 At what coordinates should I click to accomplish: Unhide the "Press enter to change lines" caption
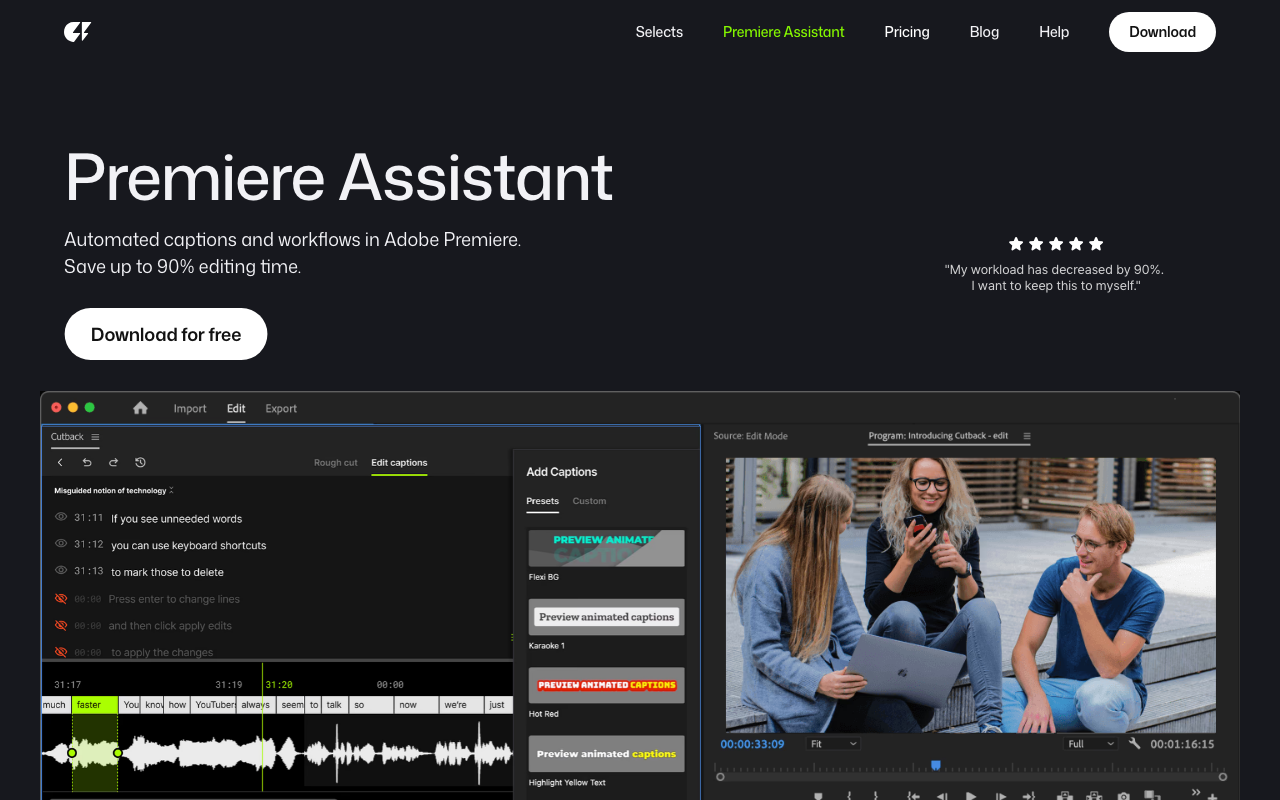(61, 598)
